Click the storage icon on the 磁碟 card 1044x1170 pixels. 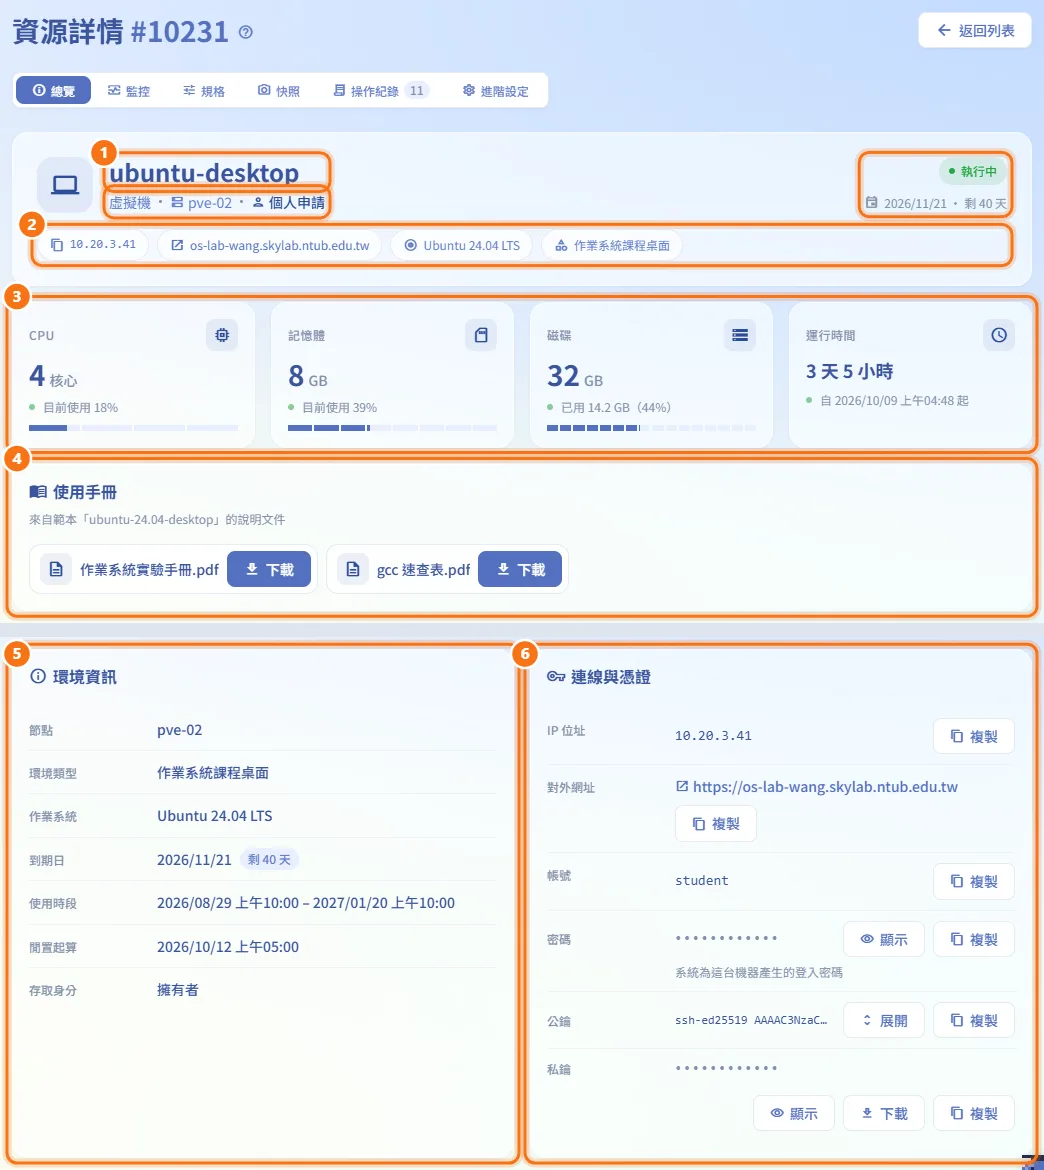(x=740, y=335)
